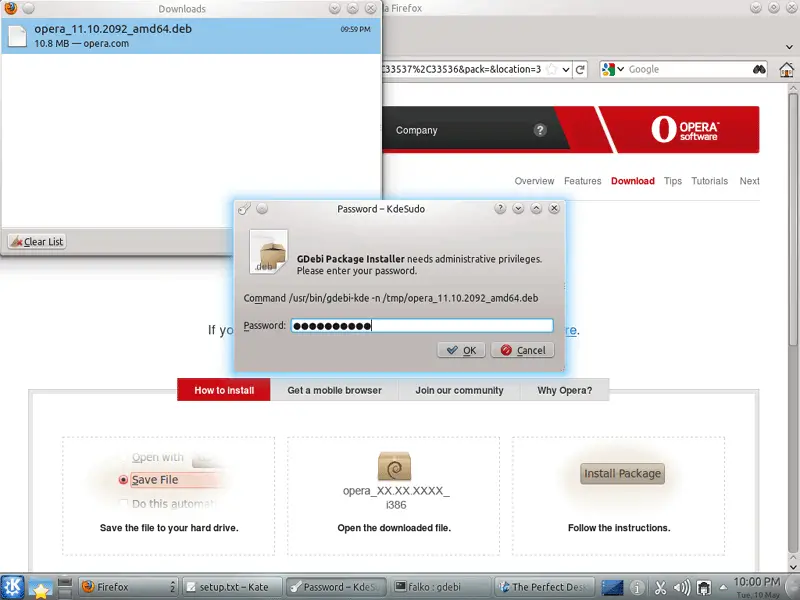
Task: Show hidden system tray icons
Action: point(723,588)
